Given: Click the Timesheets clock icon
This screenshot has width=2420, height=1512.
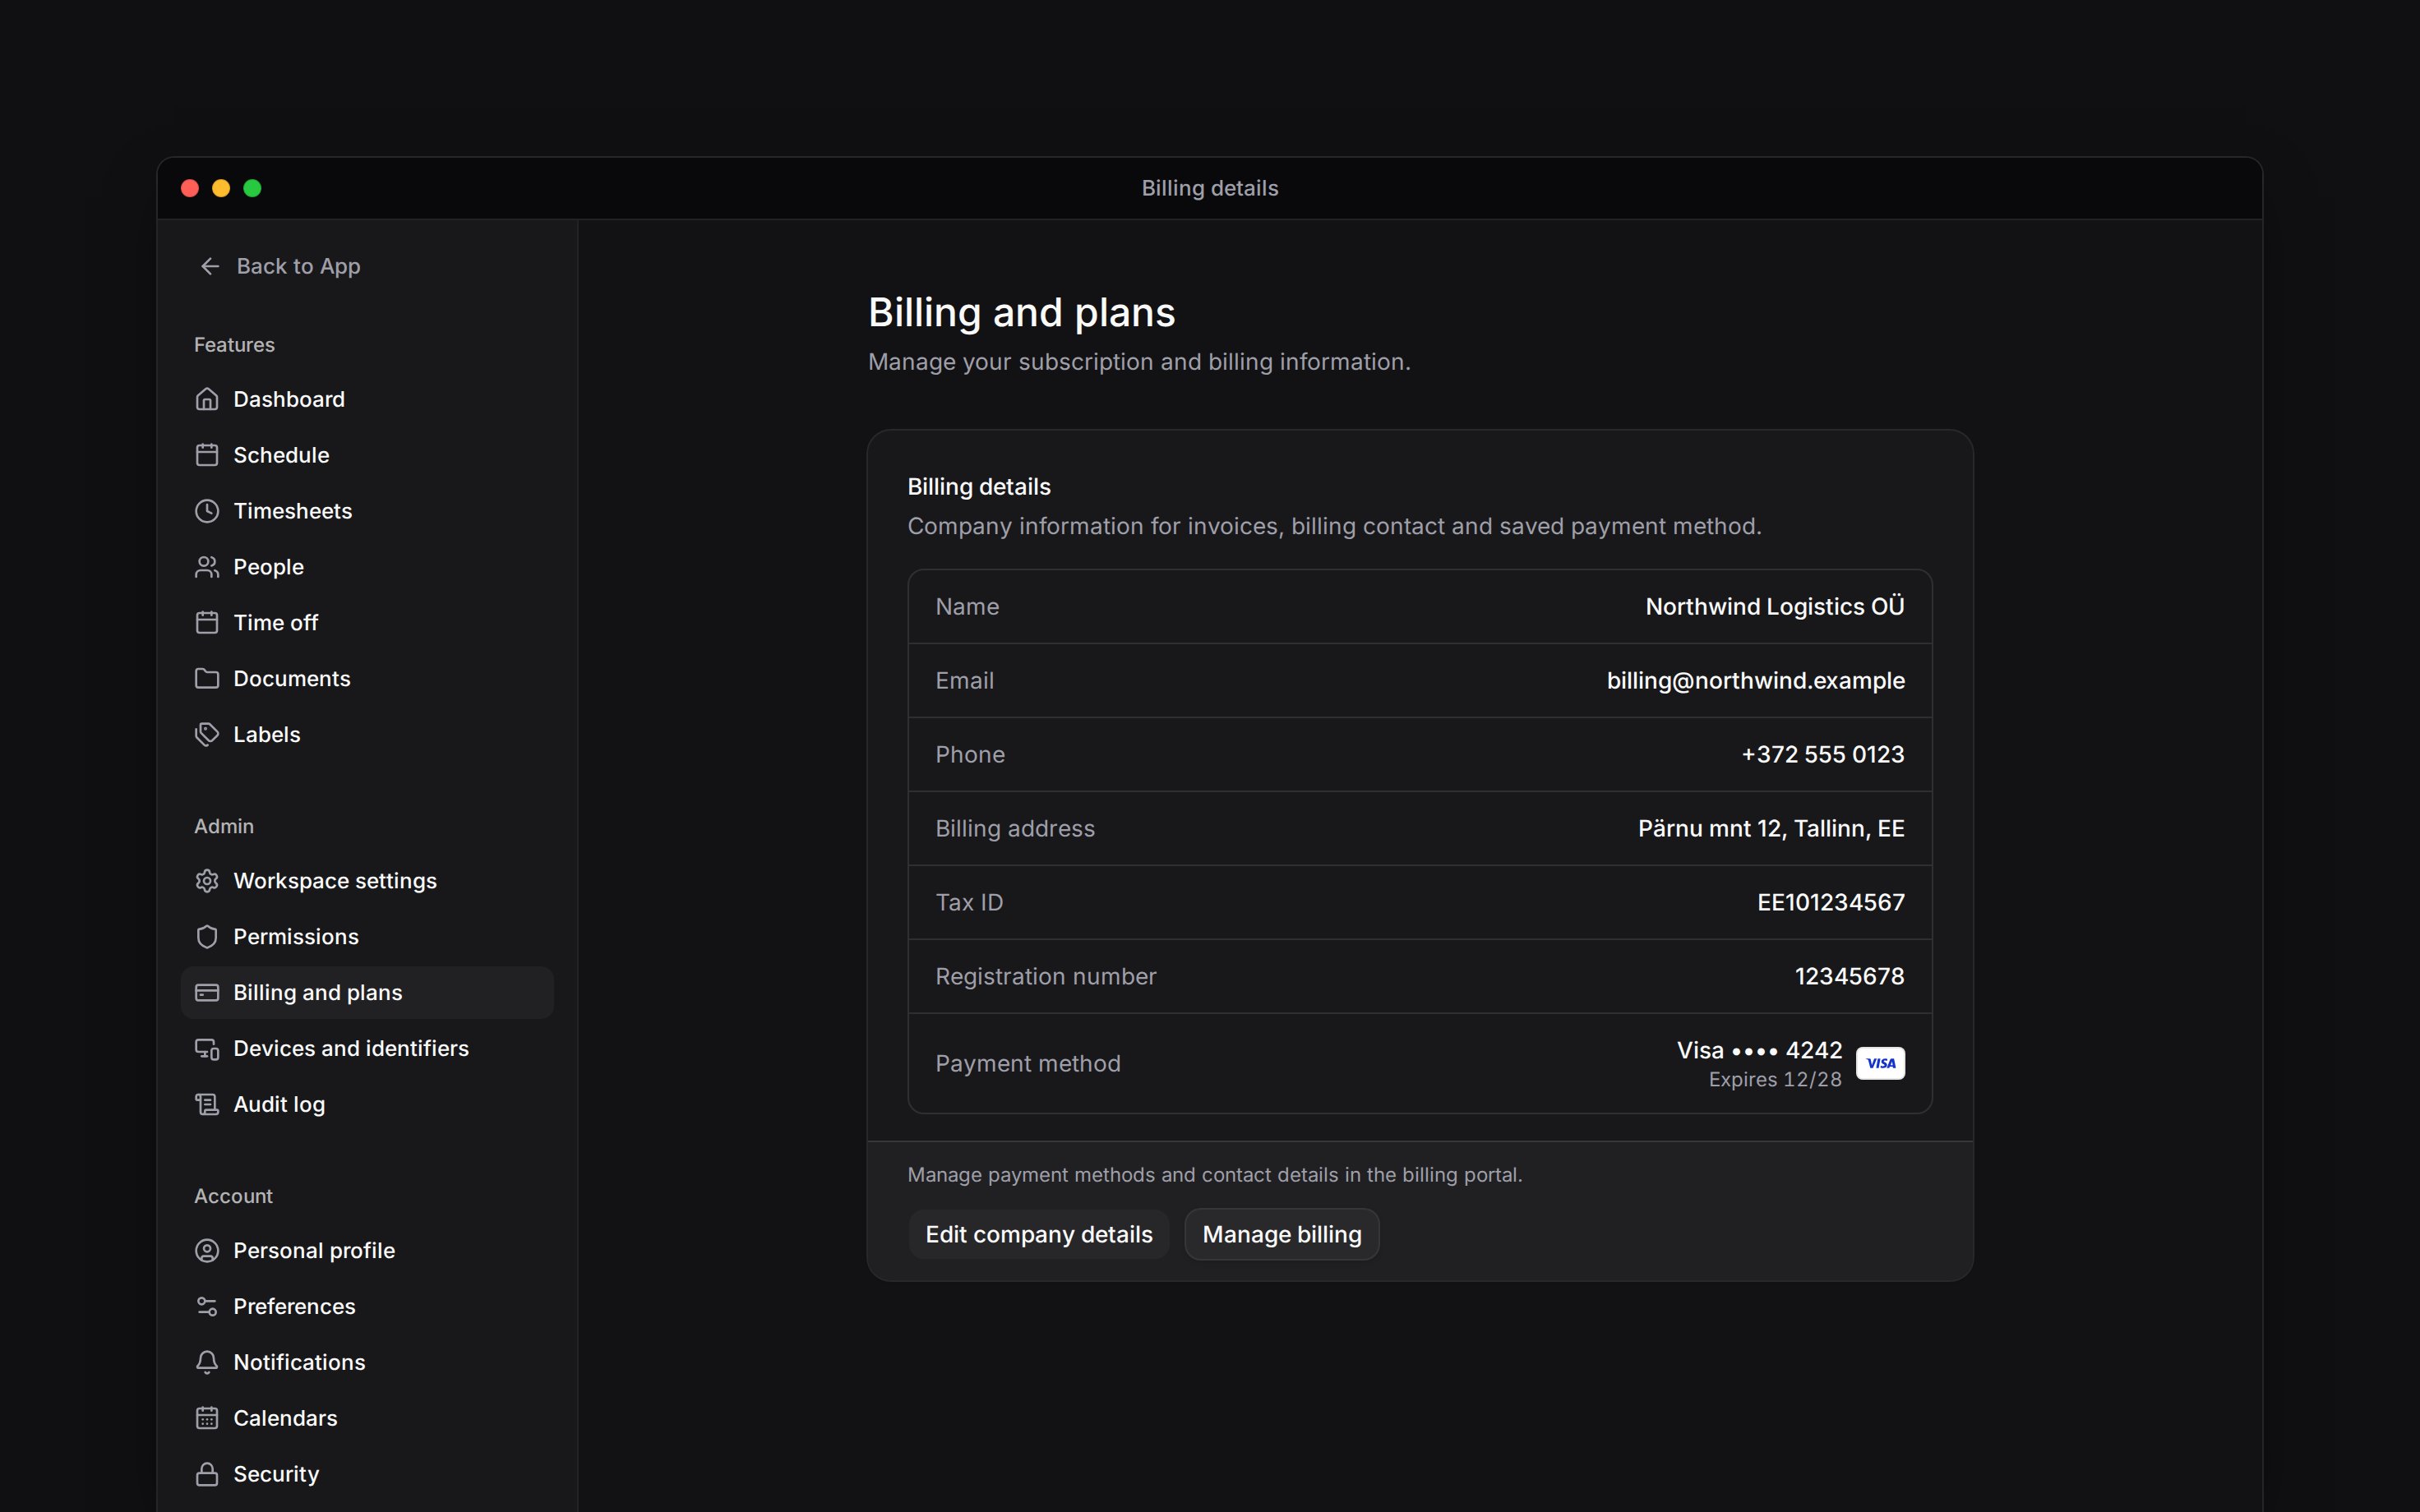Looking at the screenshot, I should pyautogui.click(x=207, y=511).
